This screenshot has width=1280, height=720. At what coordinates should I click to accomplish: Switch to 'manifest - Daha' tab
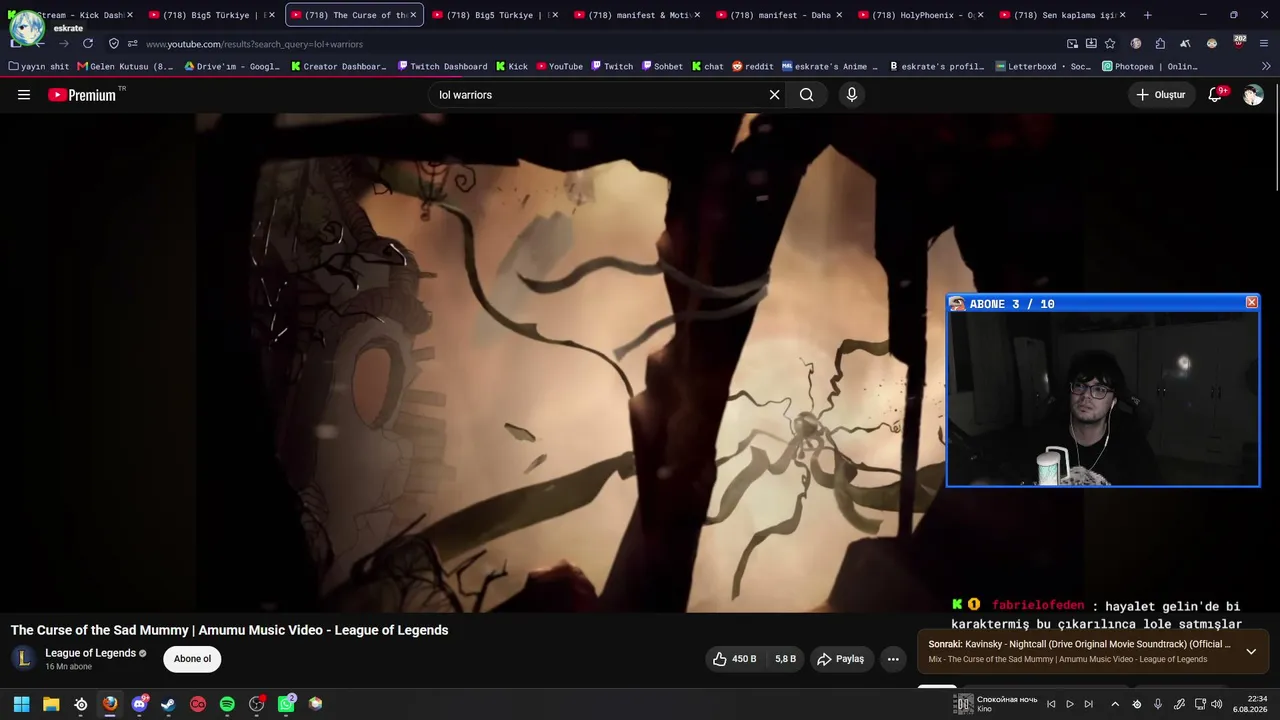pos(780,15)
